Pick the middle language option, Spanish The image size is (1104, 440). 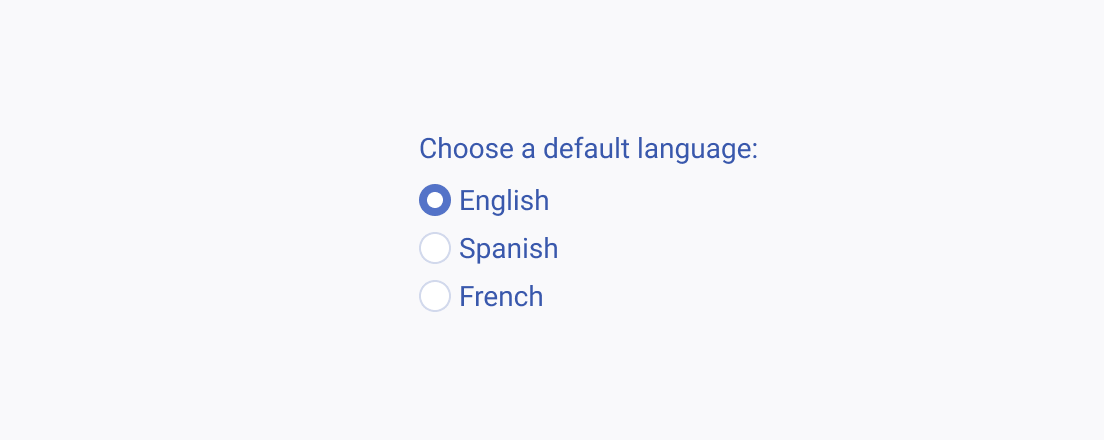pos(434,248)
